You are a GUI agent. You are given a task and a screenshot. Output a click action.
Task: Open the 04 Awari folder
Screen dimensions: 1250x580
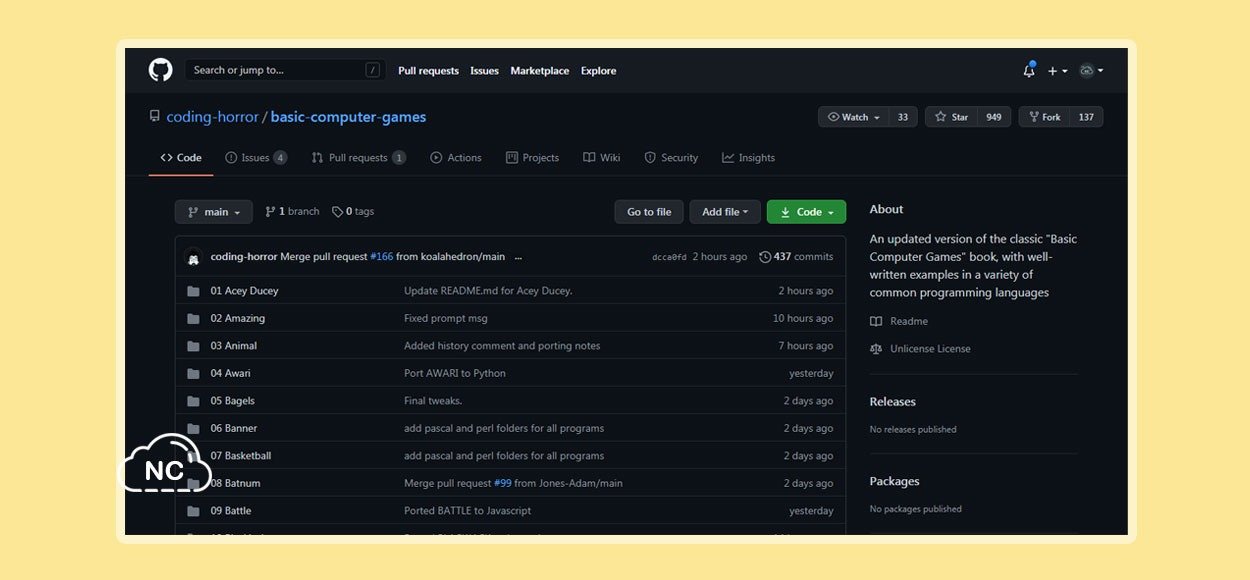pos(230,373)
